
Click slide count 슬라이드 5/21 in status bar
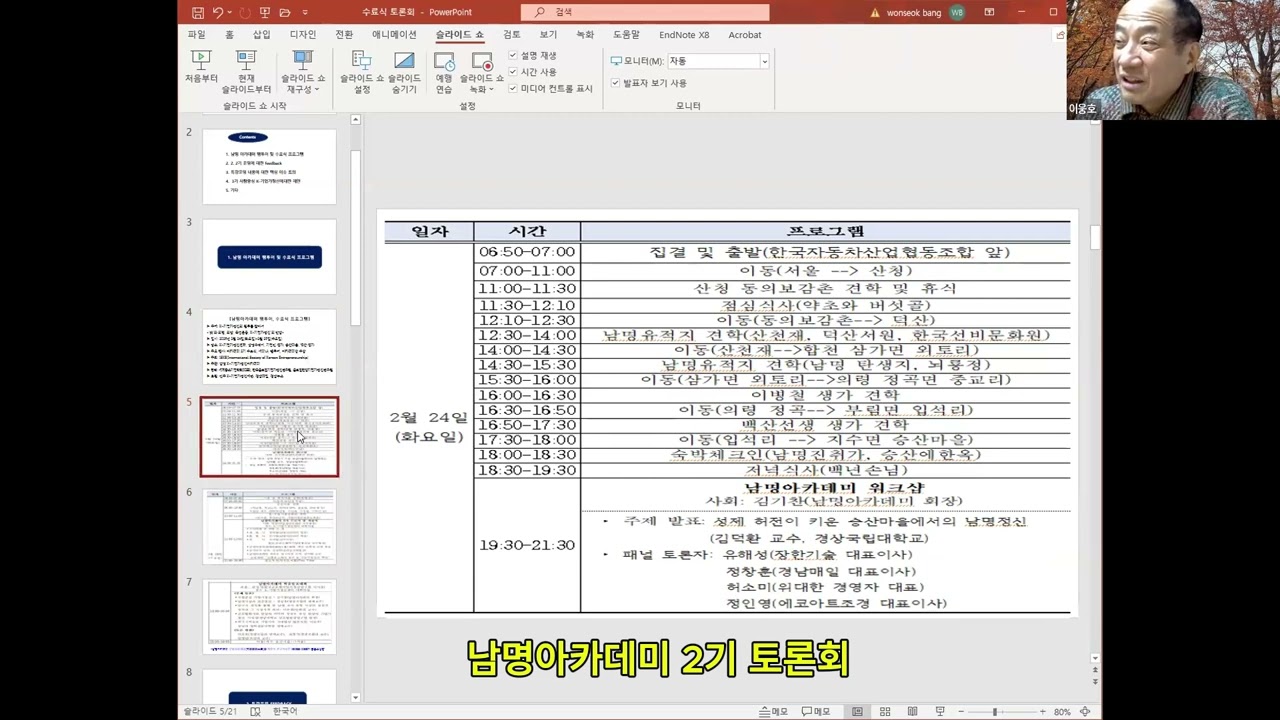(x=209, y=711)
